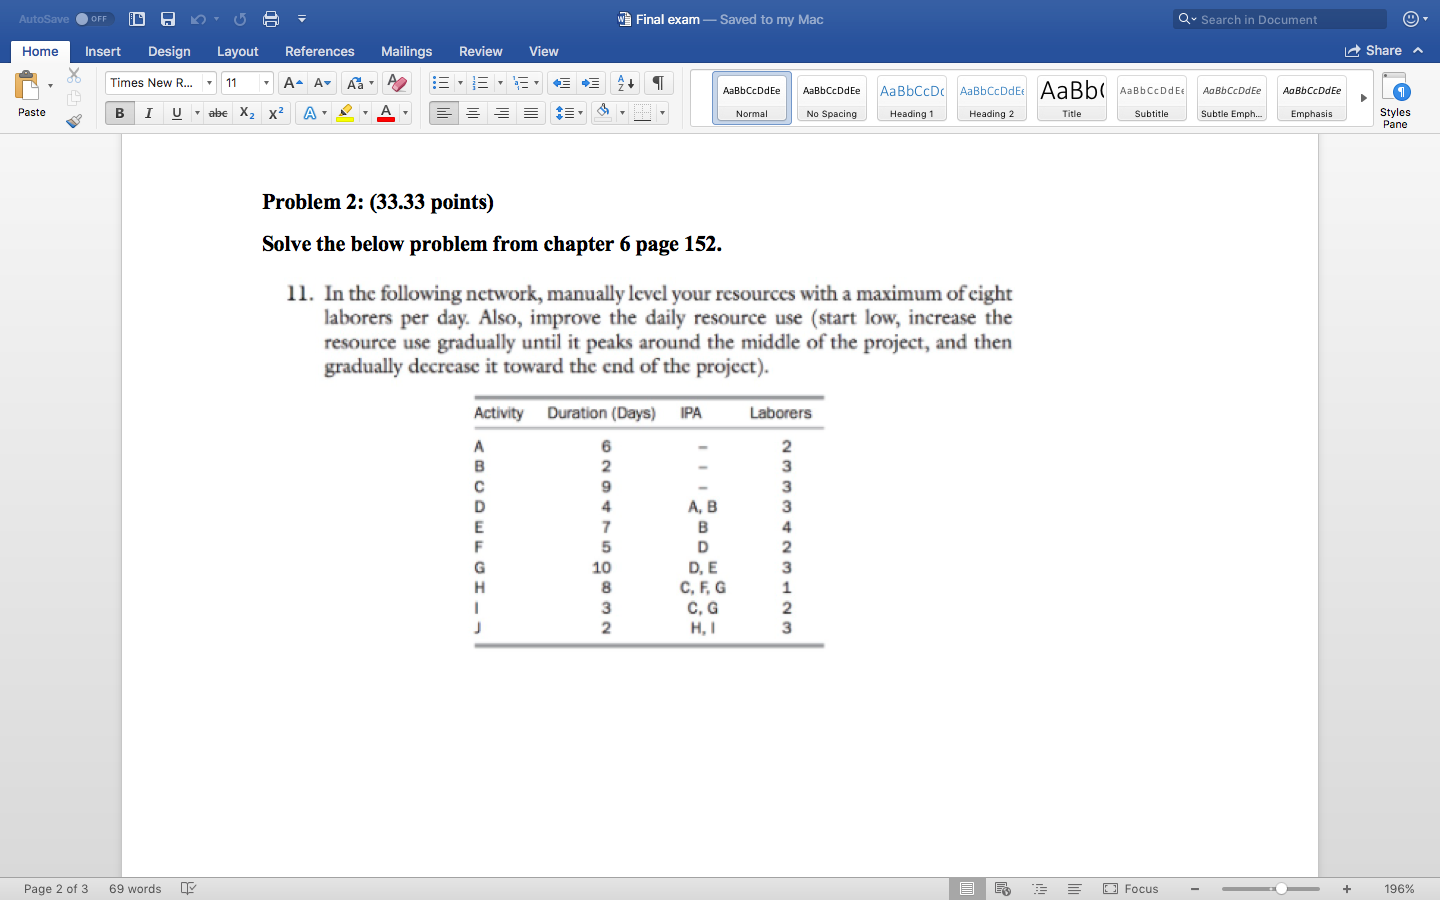The image size is (1440, 900).
Task: Toggle Focus mode
Action: coord(1131,888)
